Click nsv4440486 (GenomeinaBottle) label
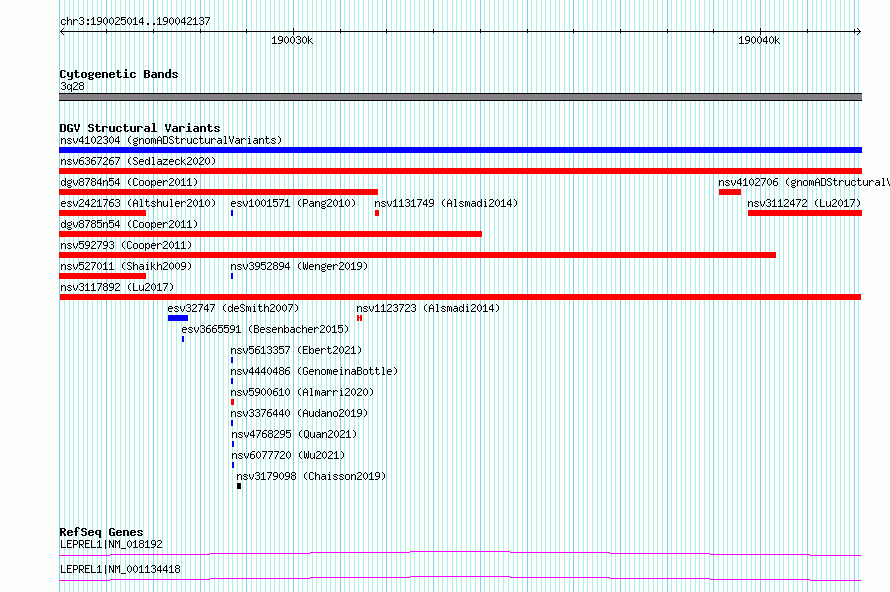Screen dimensions: 890x592 click(314, 371)
